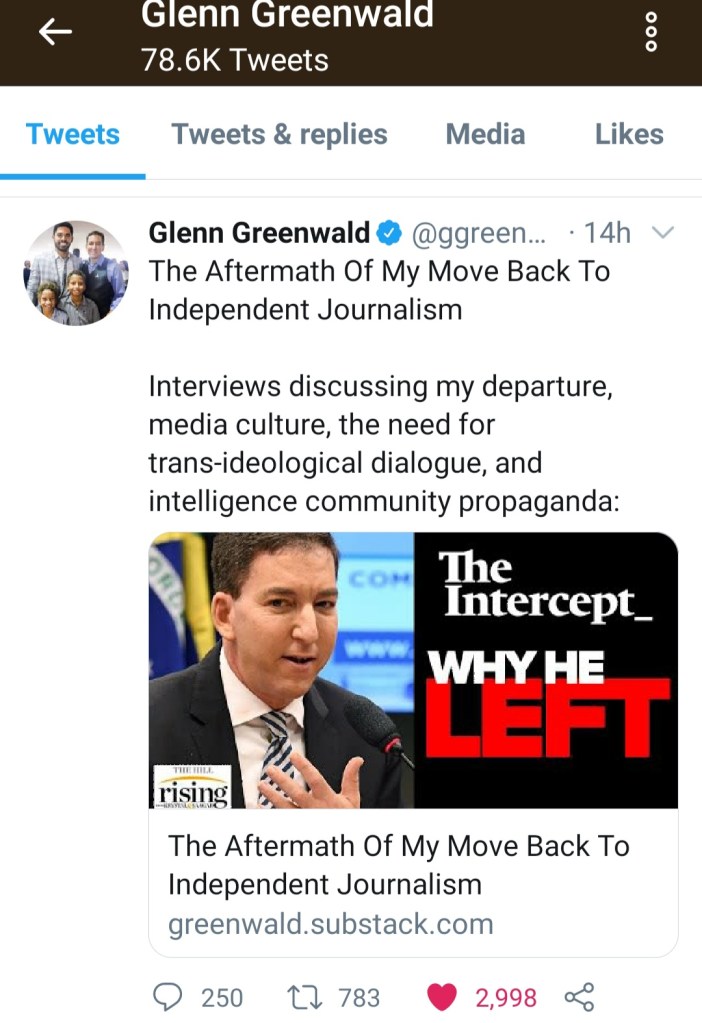Open Glenn Greenwald's profile avatar
Screen dimensions: 702x1023
point(76,273)
